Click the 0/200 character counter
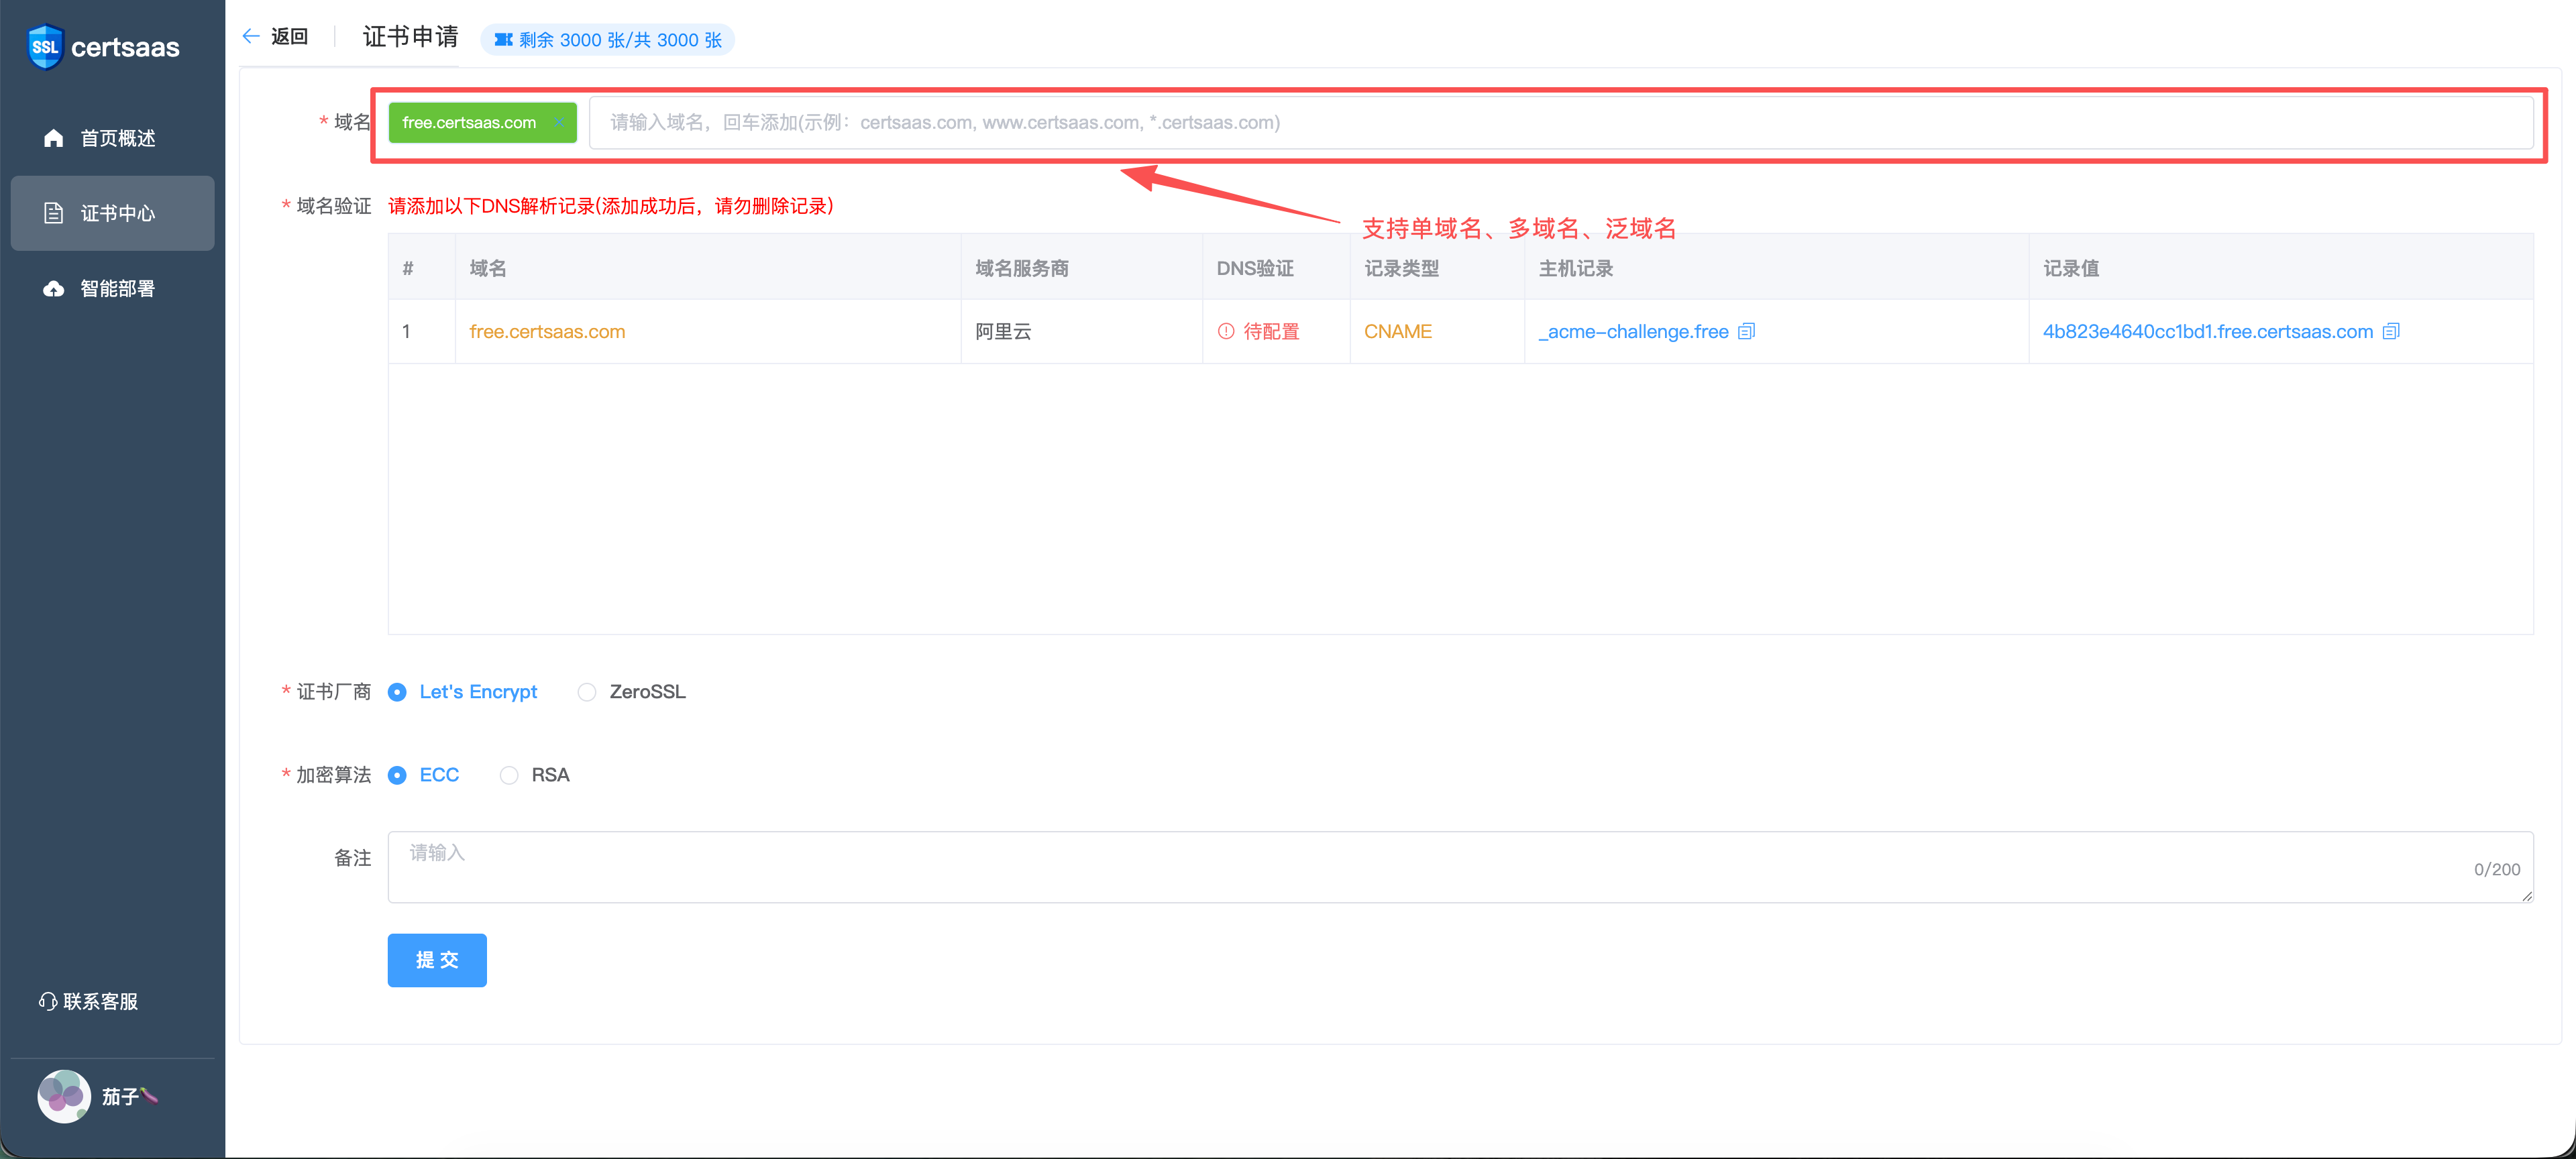Viewport: 2576px width, 1159px height. 2496,869
